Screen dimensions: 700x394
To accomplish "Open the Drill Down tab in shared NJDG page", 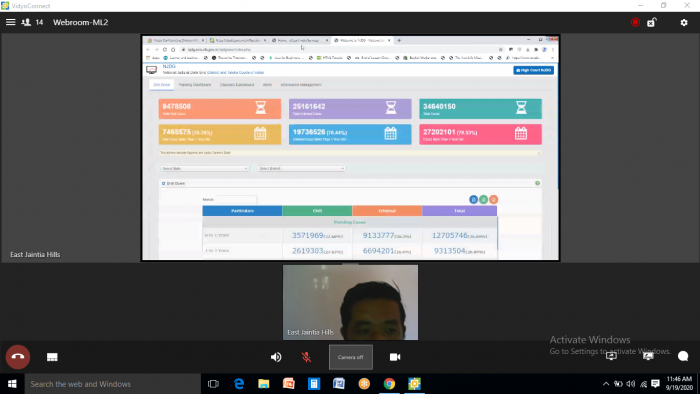I will tap(162, 85).
